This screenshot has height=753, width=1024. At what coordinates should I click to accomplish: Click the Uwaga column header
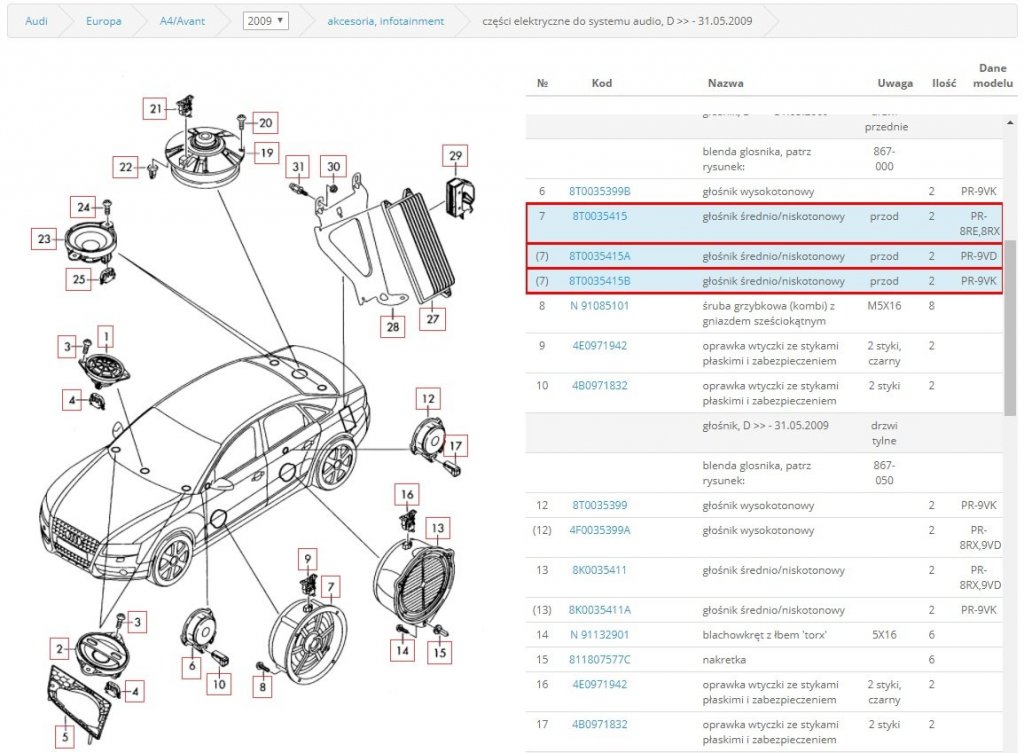pyautogui.click(x=895, y=83)
